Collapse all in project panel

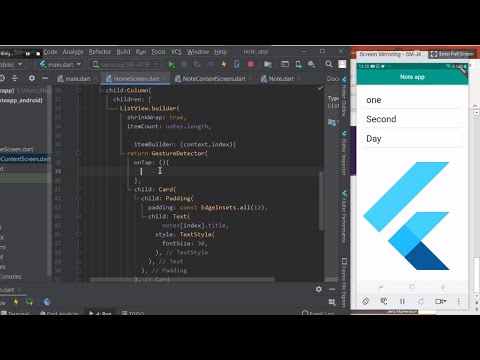tap(15, 78)
